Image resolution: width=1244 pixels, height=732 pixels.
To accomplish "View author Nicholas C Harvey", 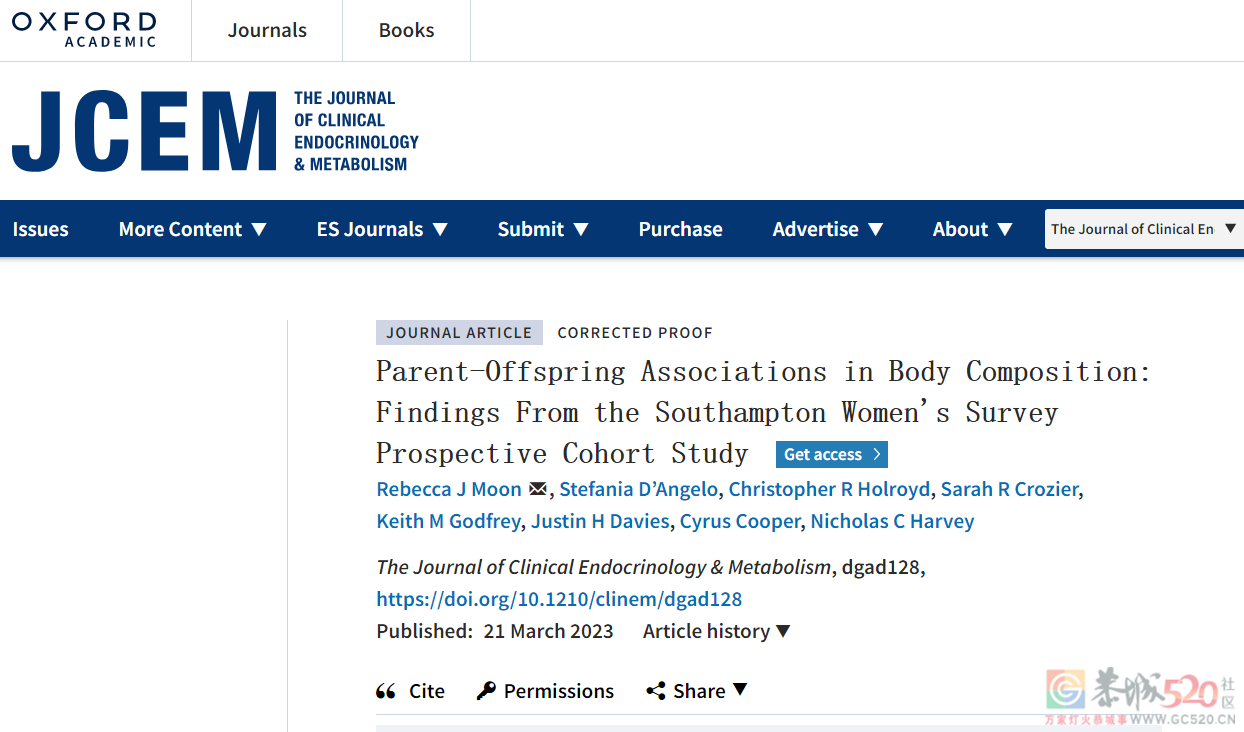I will (892, 521).
